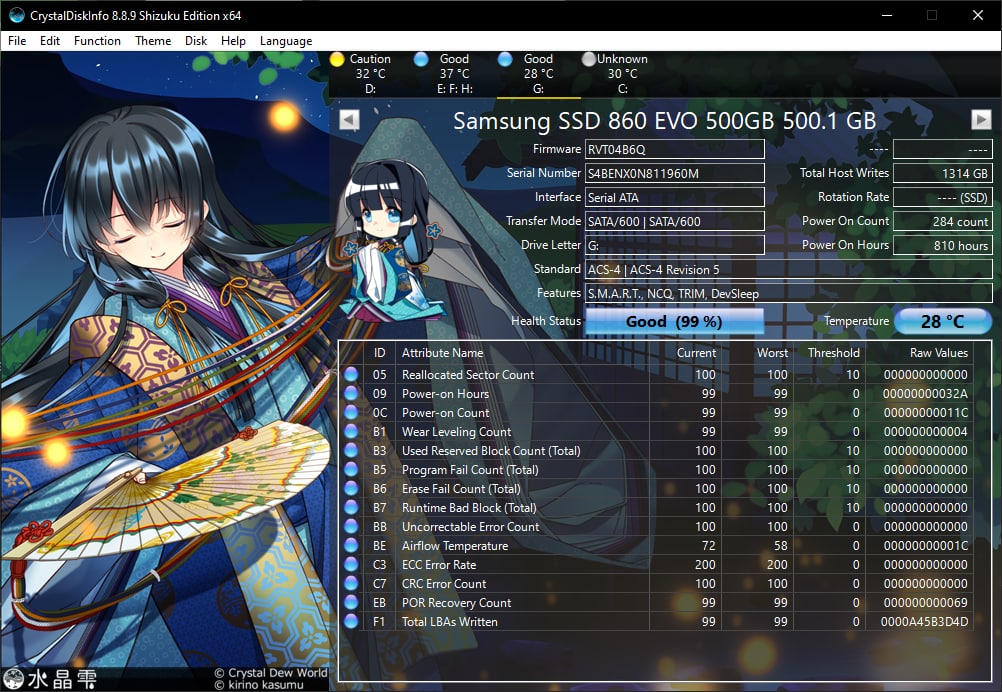Click the Worst column header
Image resolution: width=1002 pixels, height=692 pixels.
pos(773,353)
